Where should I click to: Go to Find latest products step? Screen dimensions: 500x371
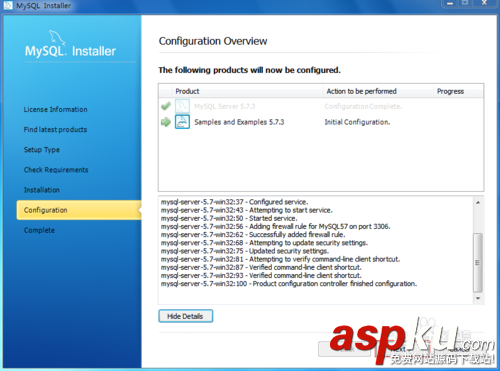pyautogui.click(x=55, y=129)
